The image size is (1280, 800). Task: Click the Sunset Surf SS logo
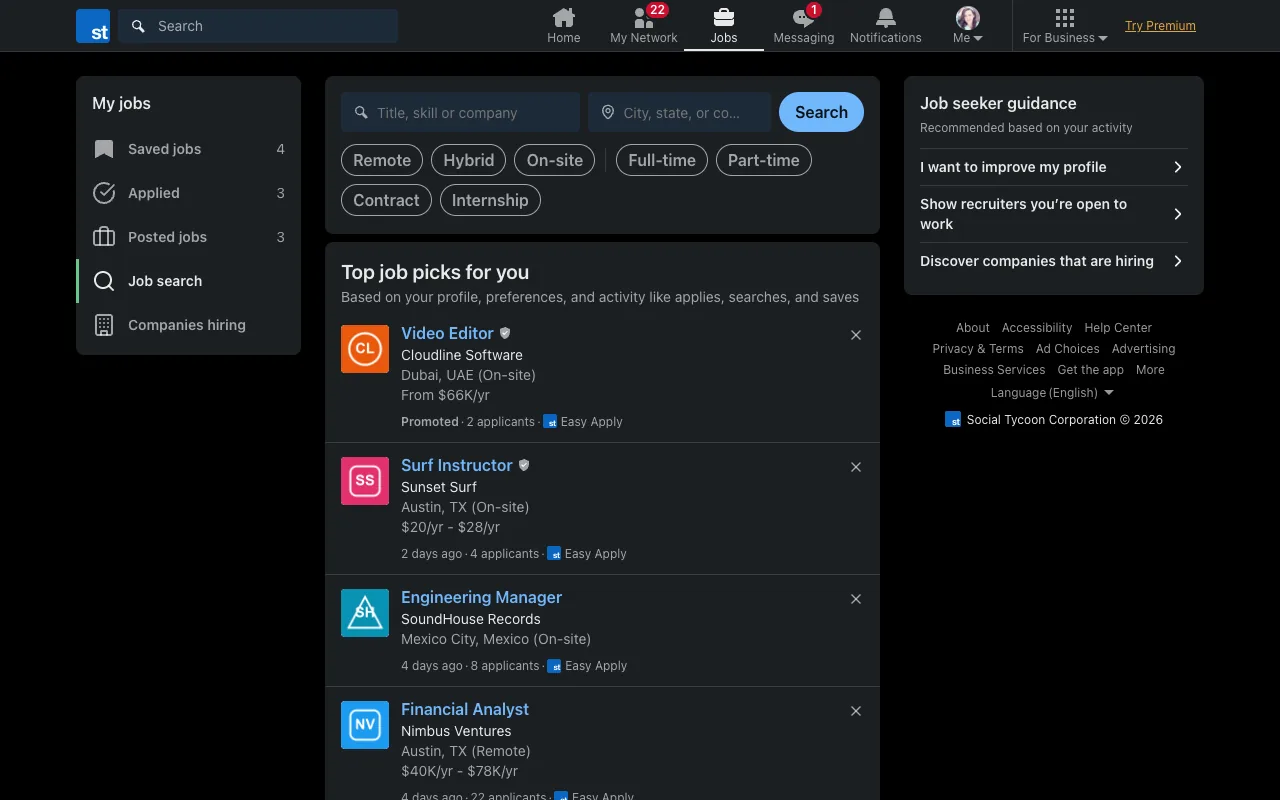(365, 481)
